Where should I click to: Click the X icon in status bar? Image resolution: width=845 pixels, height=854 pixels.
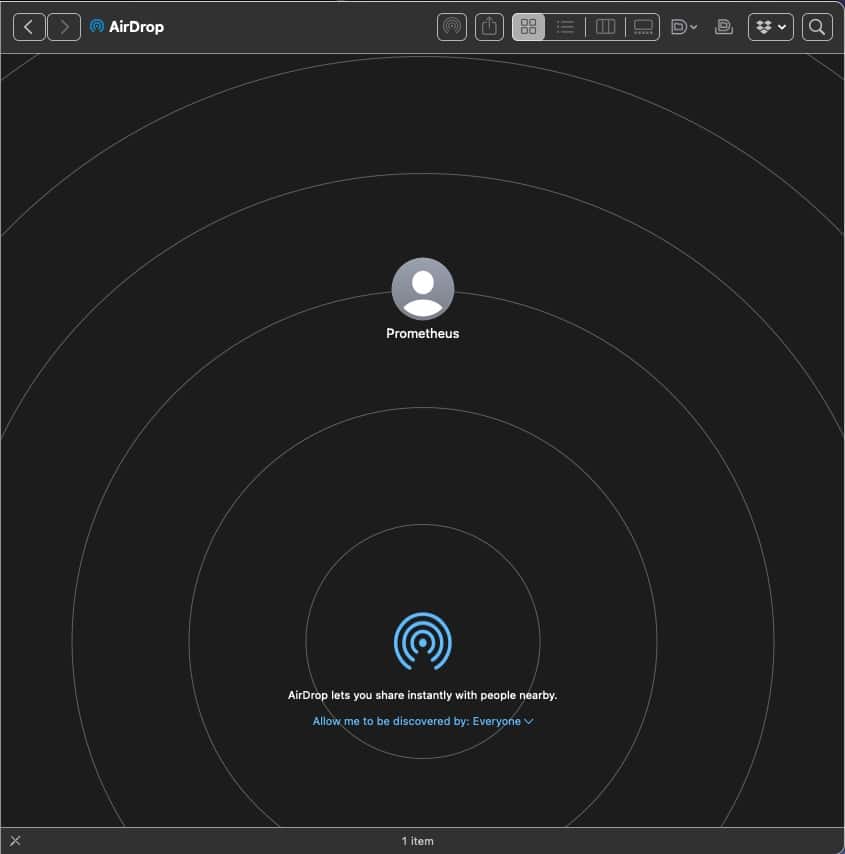(x=15, y=841)
